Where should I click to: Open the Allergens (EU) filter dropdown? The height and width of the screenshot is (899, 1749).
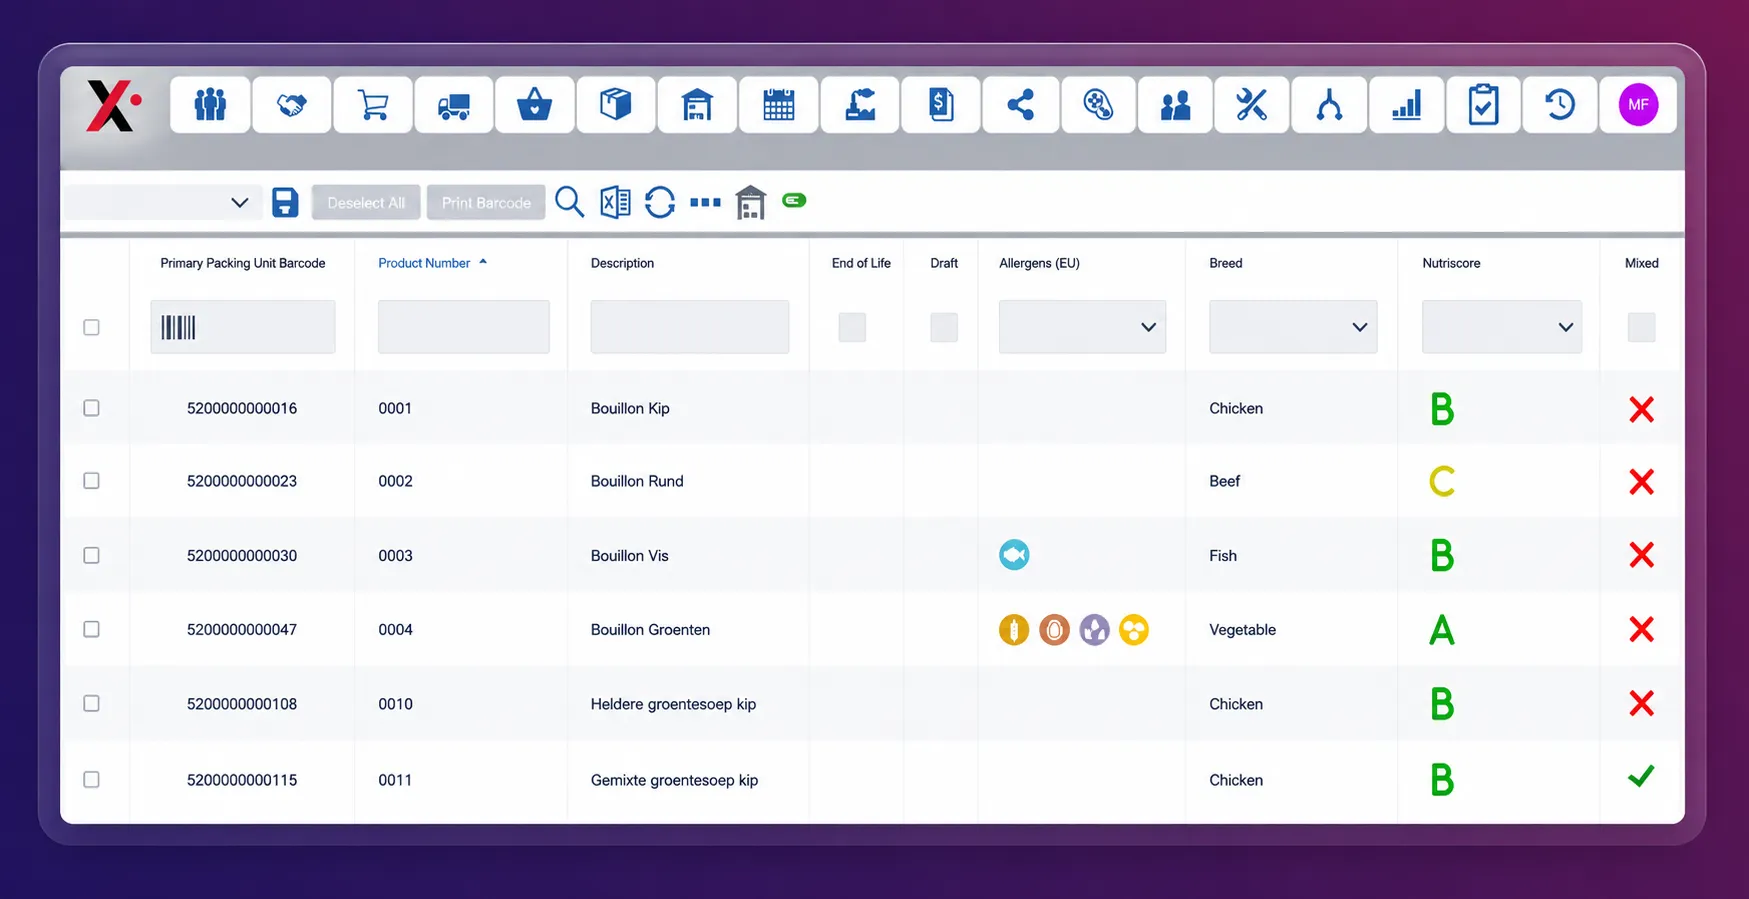[1082, 327]
